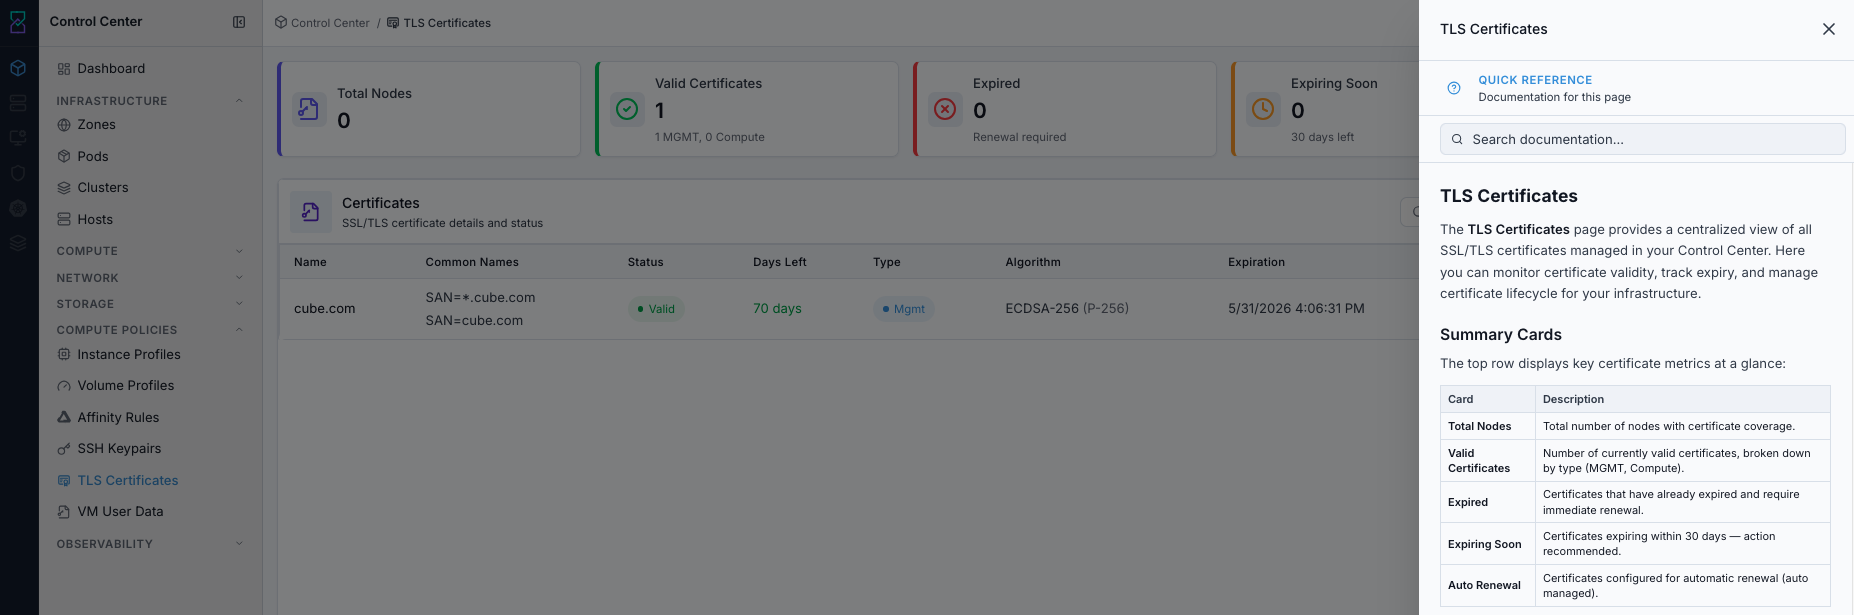Click the Valid Certificates checkmark icon
The width and height of the screenshot is (1854, 615).
click(627, 109)
